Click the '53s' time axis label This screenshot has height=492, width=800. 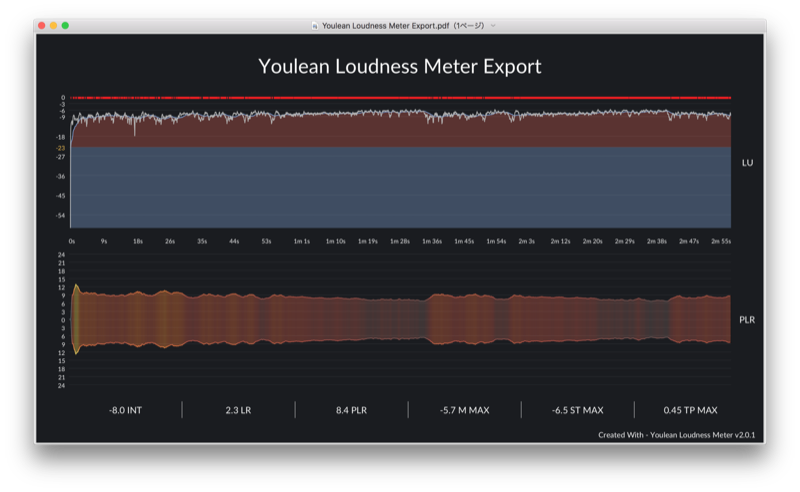click(266, 241)
